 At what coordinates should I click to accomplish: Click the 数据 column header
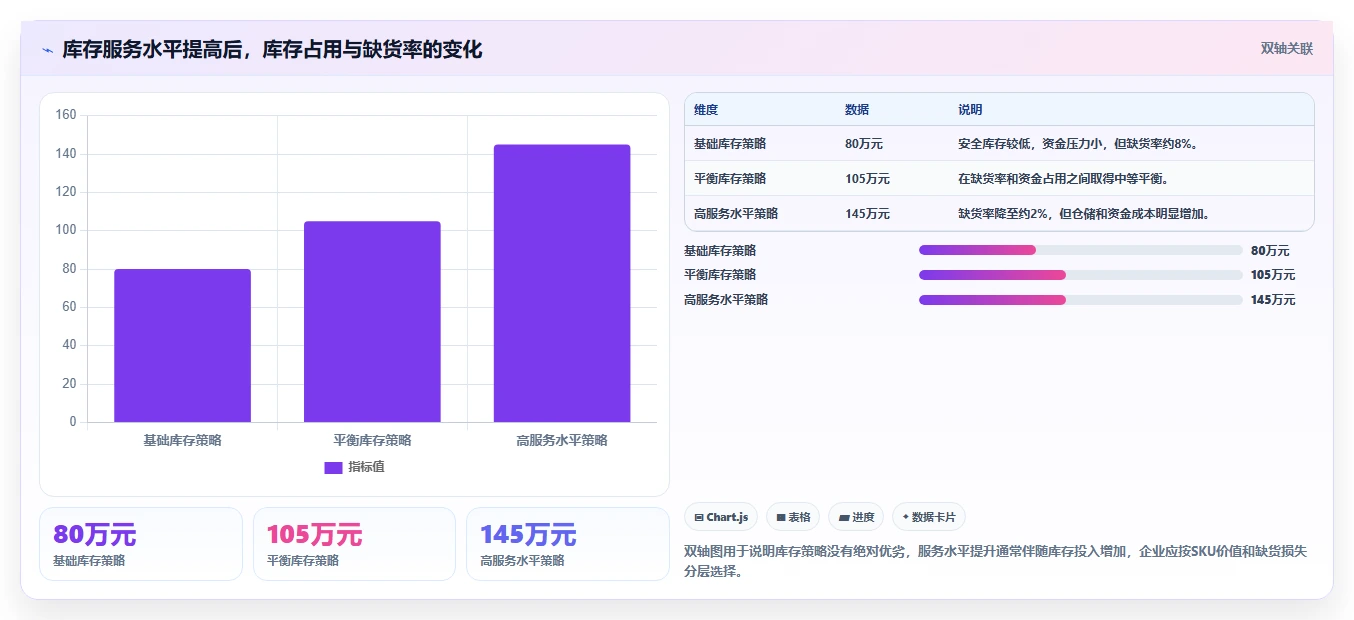(x=857, y=110)
